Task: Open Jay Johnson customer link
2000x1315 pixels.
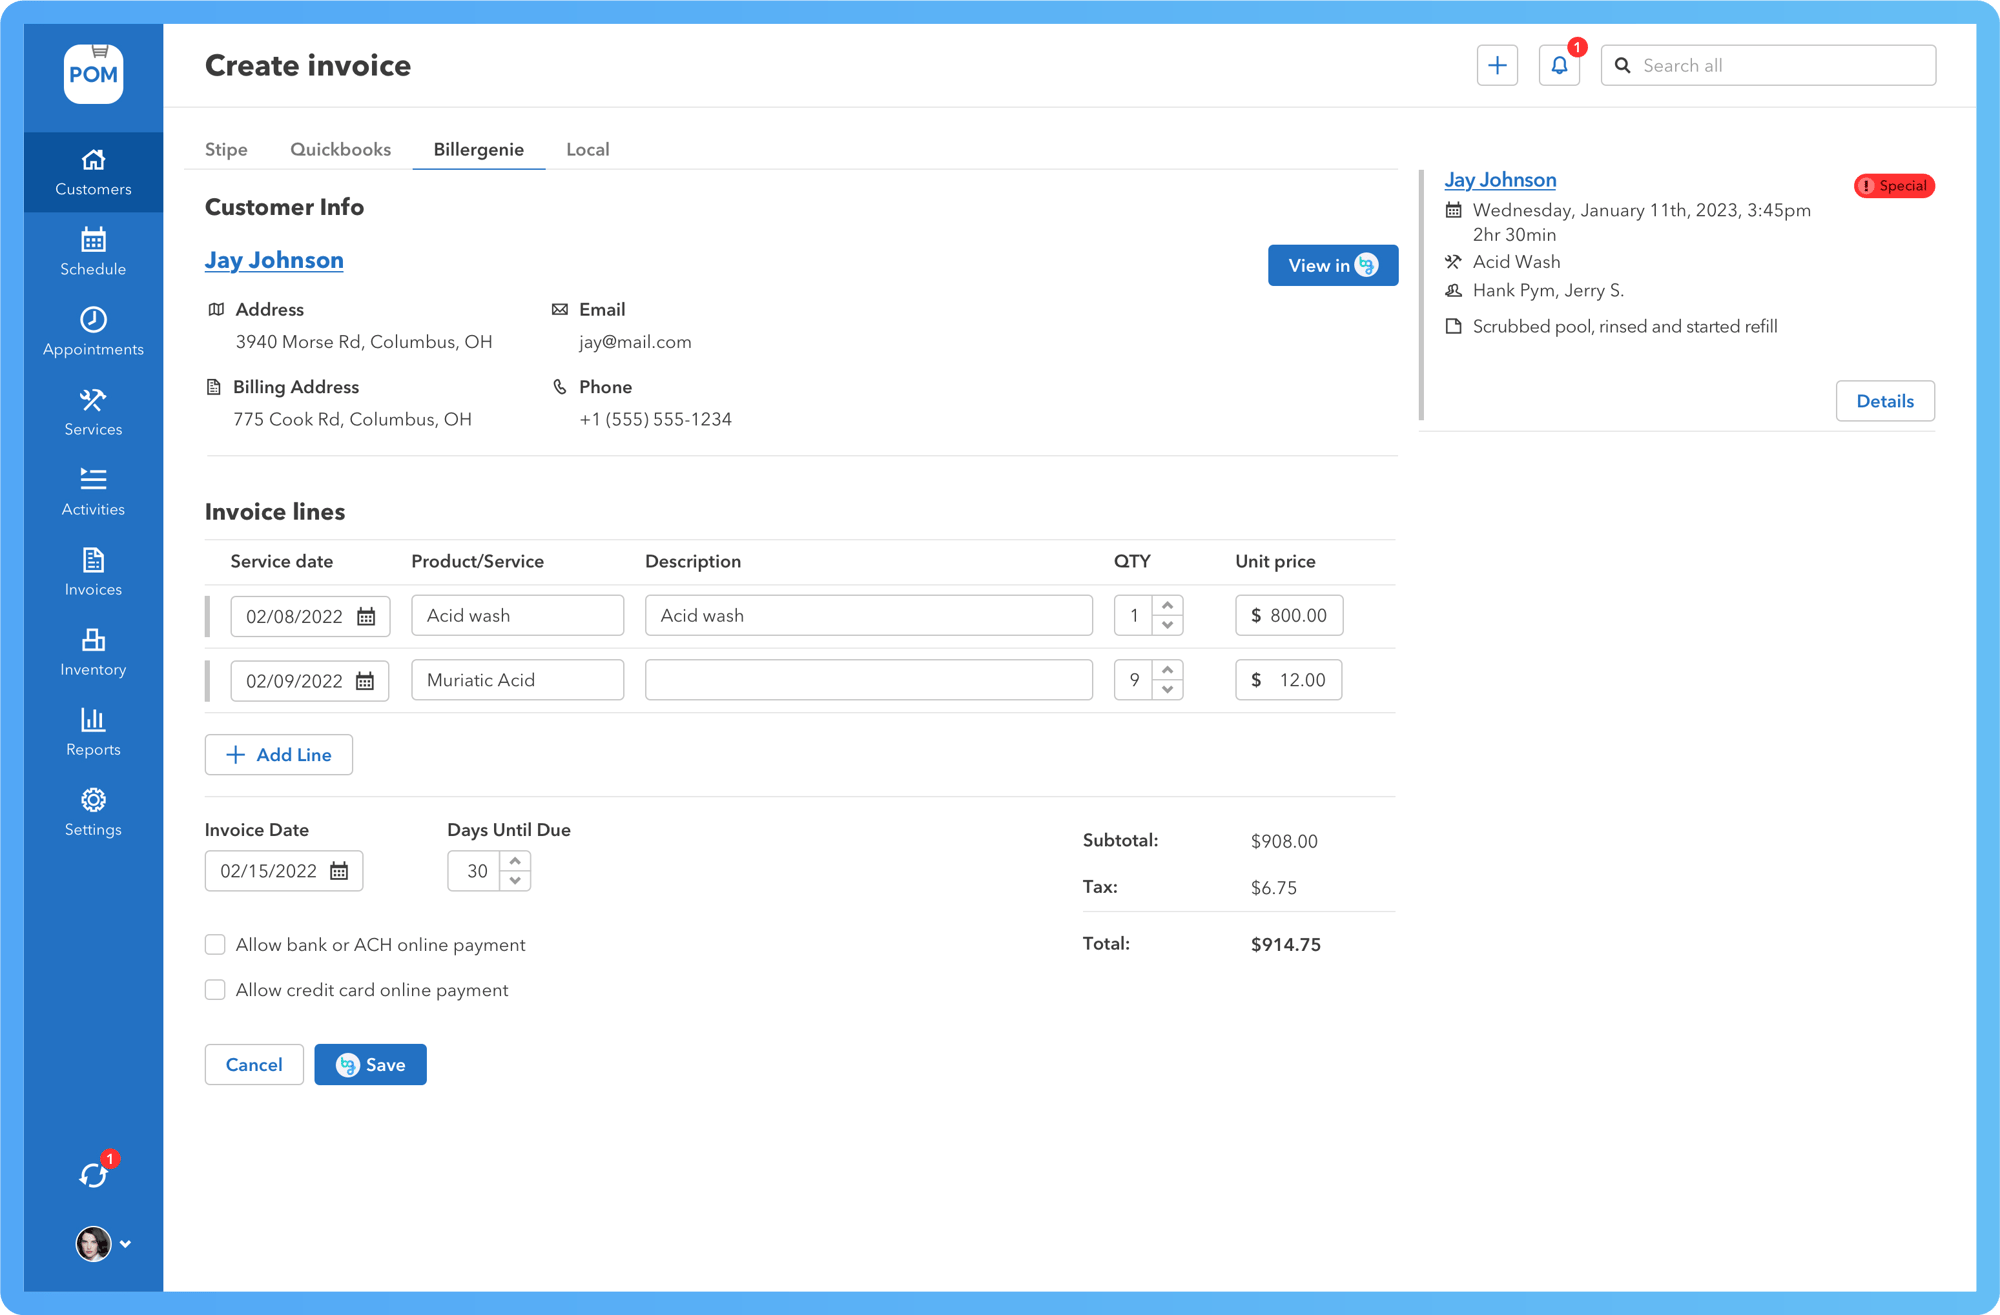Action: click(274, 259)
